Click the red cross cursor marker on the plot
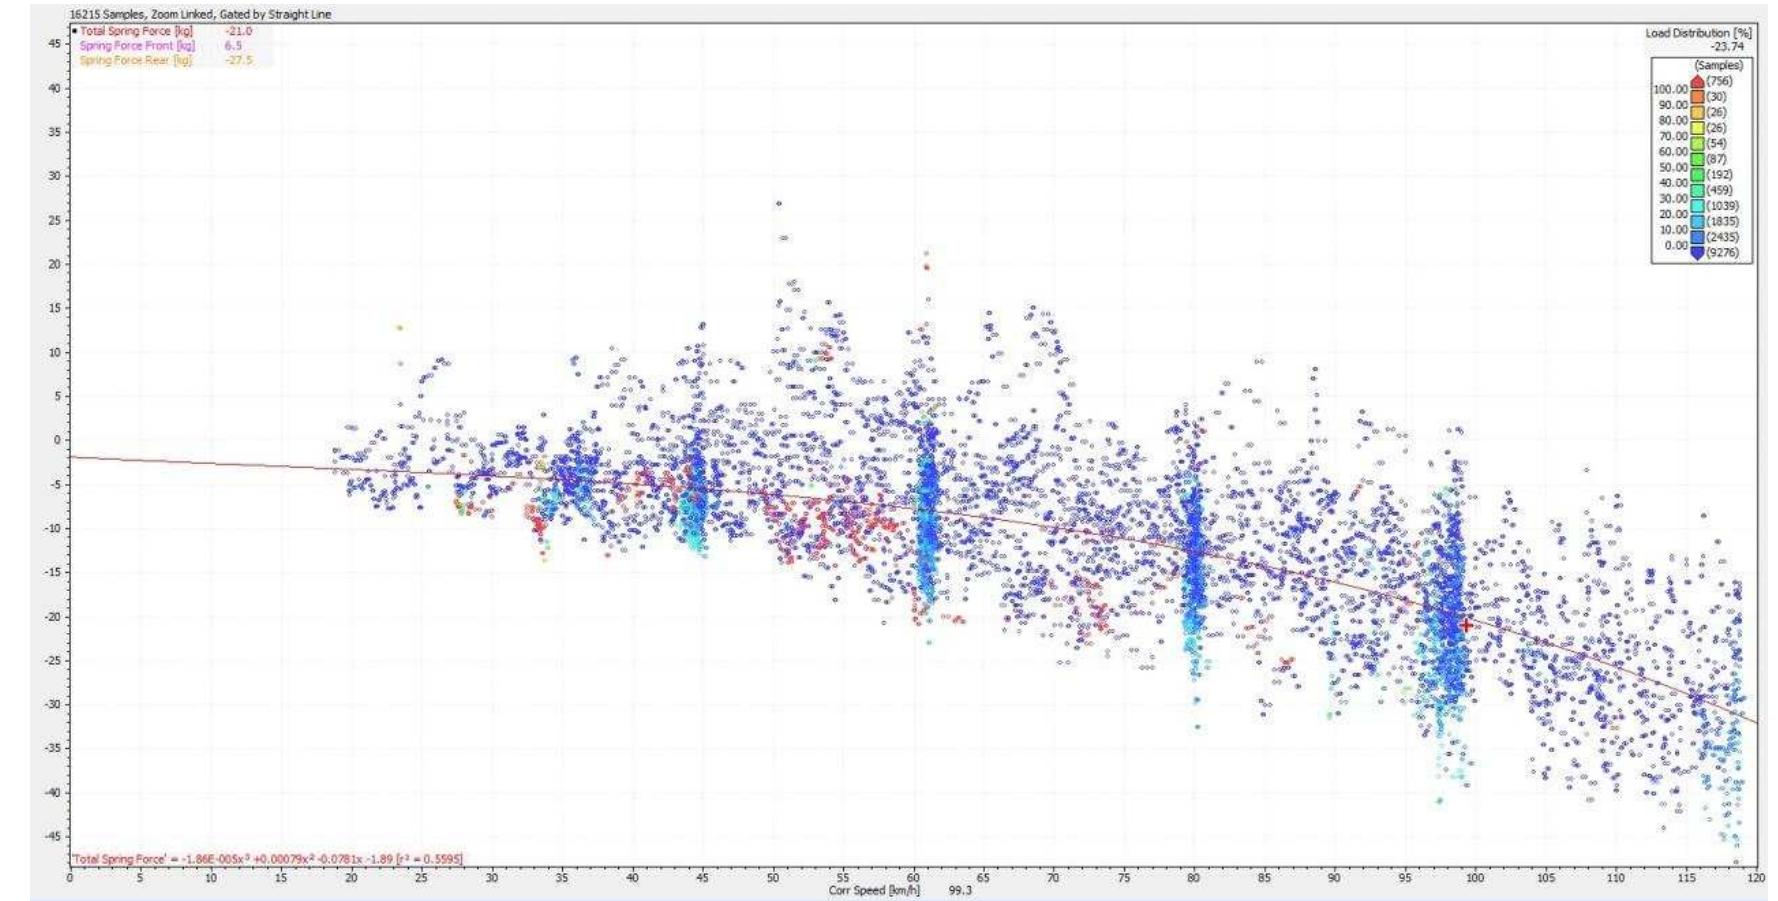The height and width of the screenshot is (901, 1778). 1466,625
